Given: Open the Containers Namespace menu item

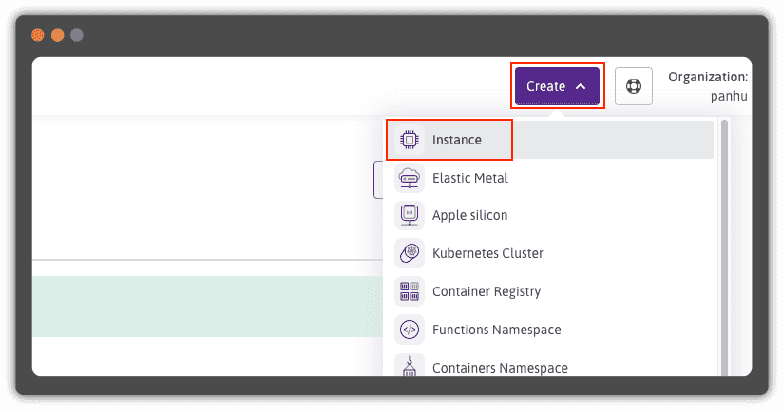Looking at the screenshot, I should click(x=499, y=367).
